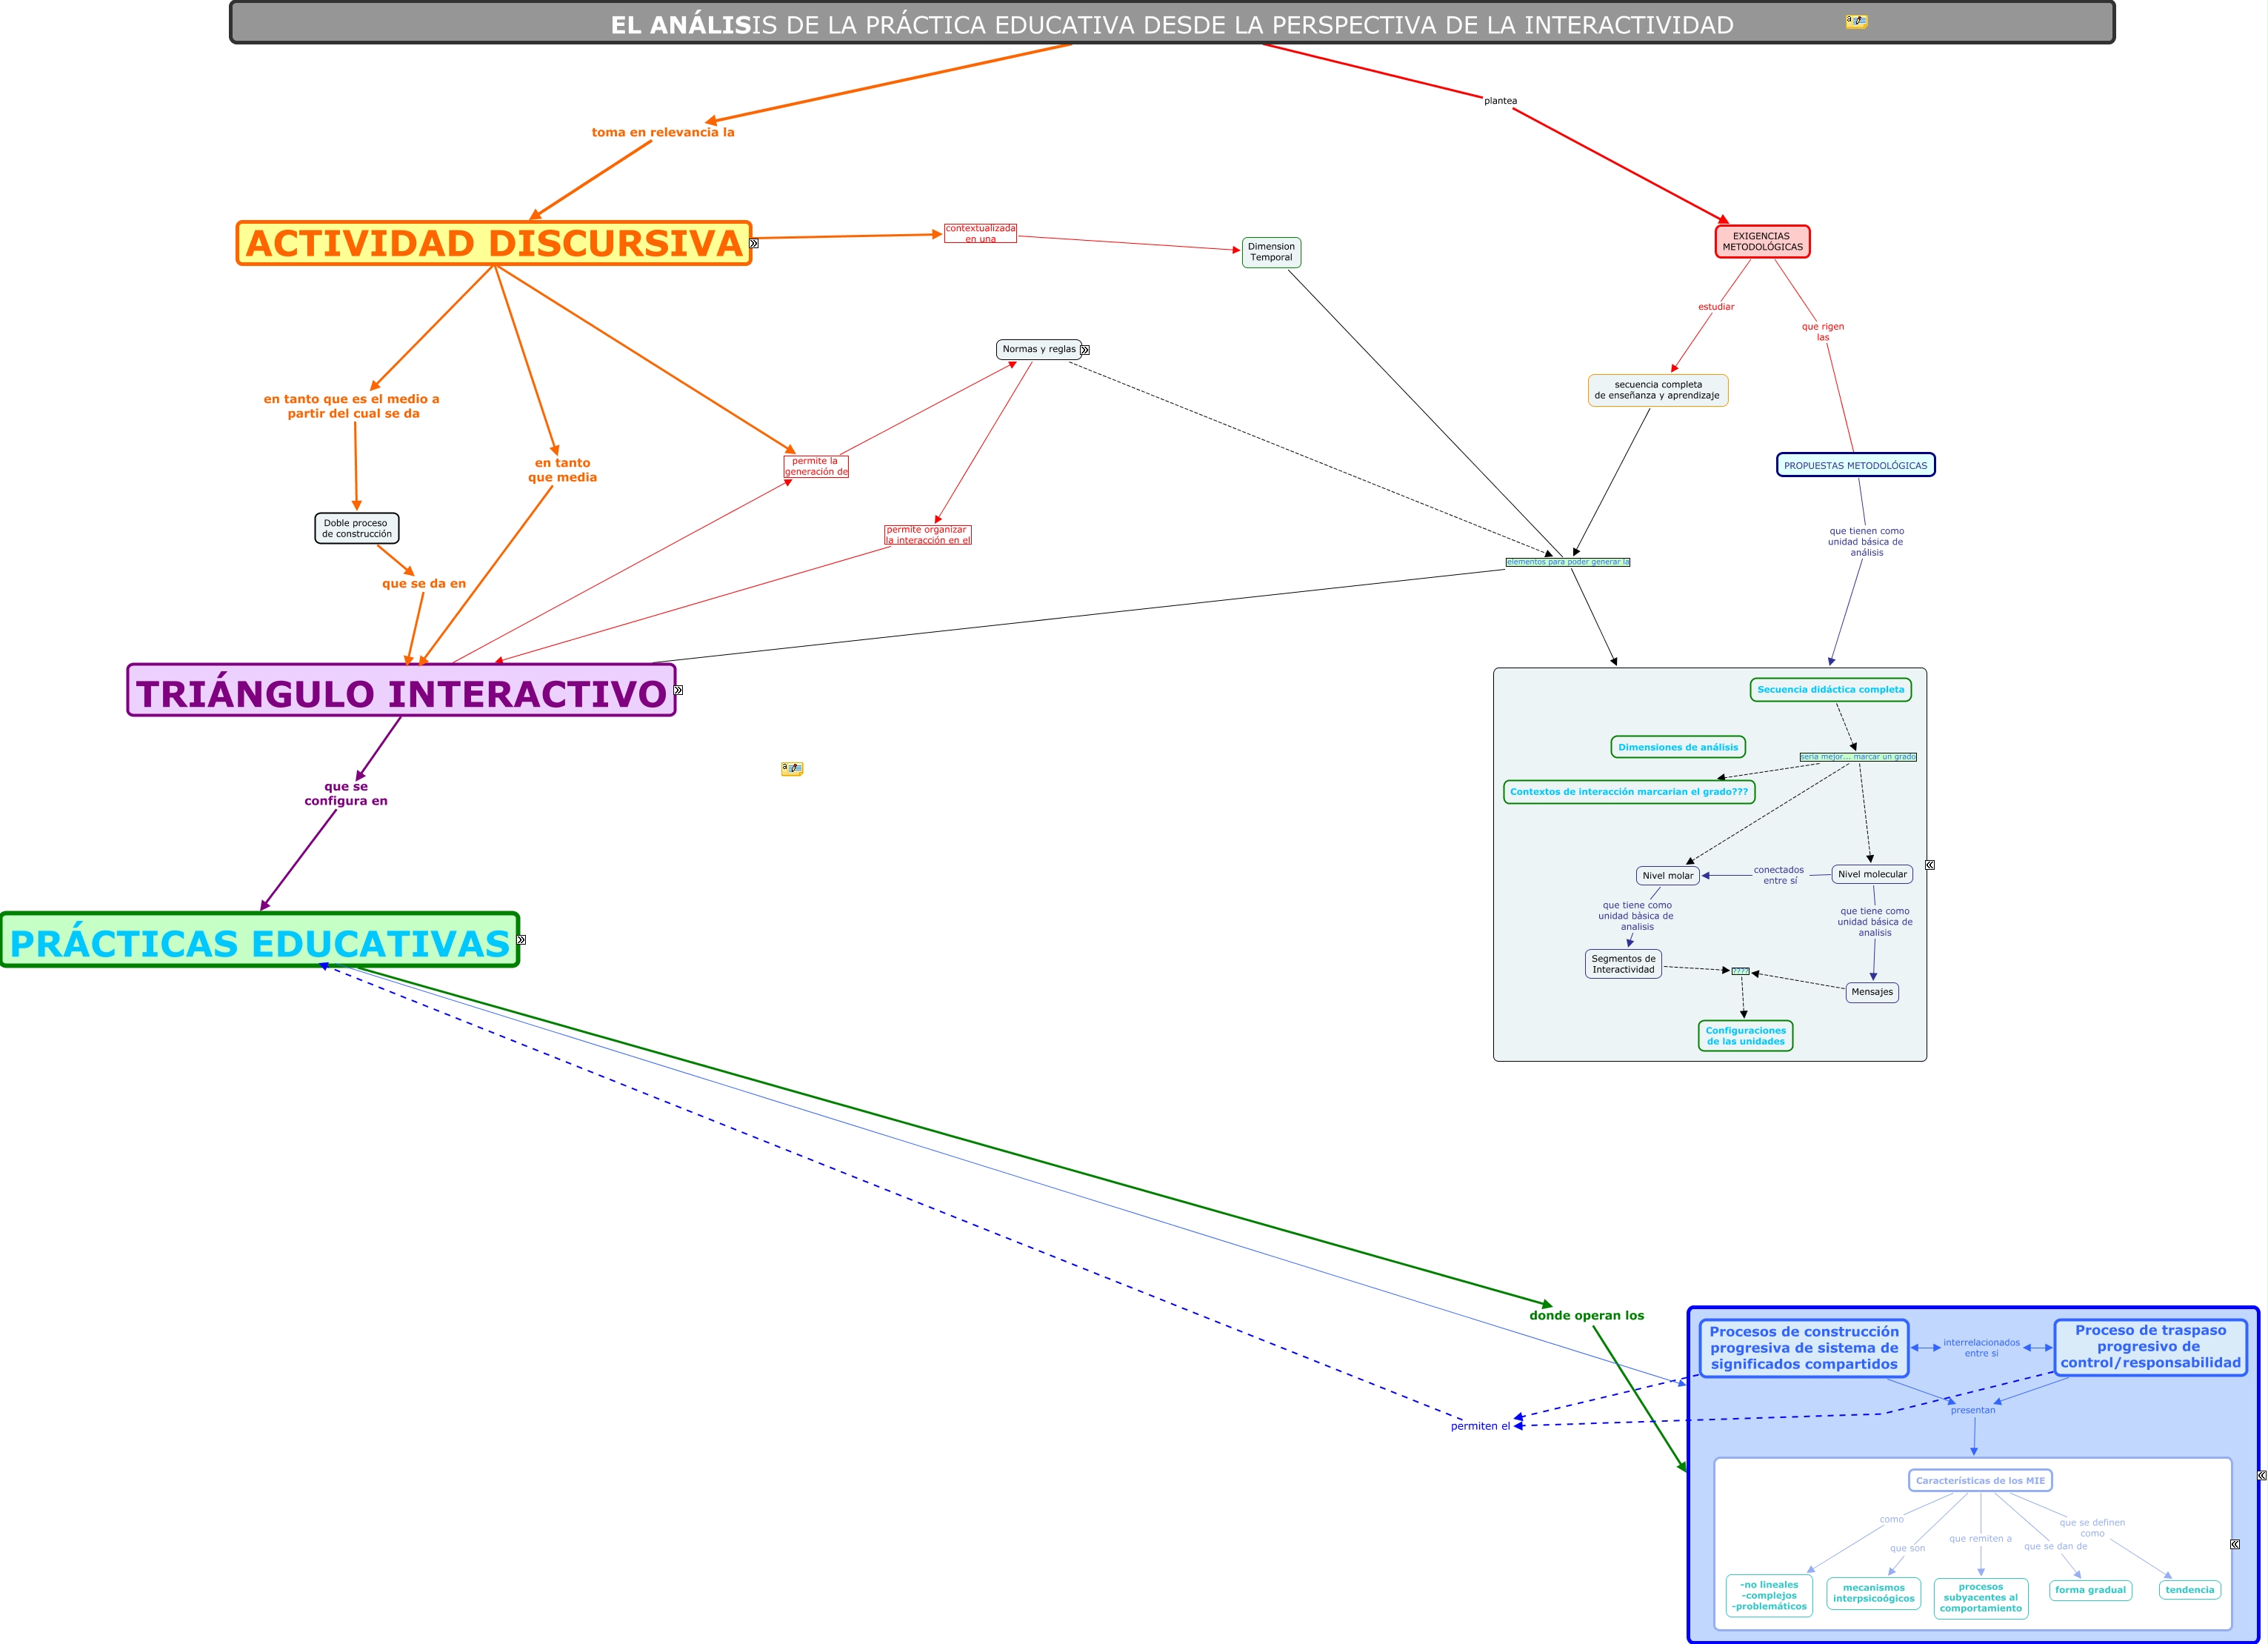2268x1644 pixels.
Task: Expand nested node beside PRÁCTICAS EDUCATIVAS
Action: coord(521,940)
